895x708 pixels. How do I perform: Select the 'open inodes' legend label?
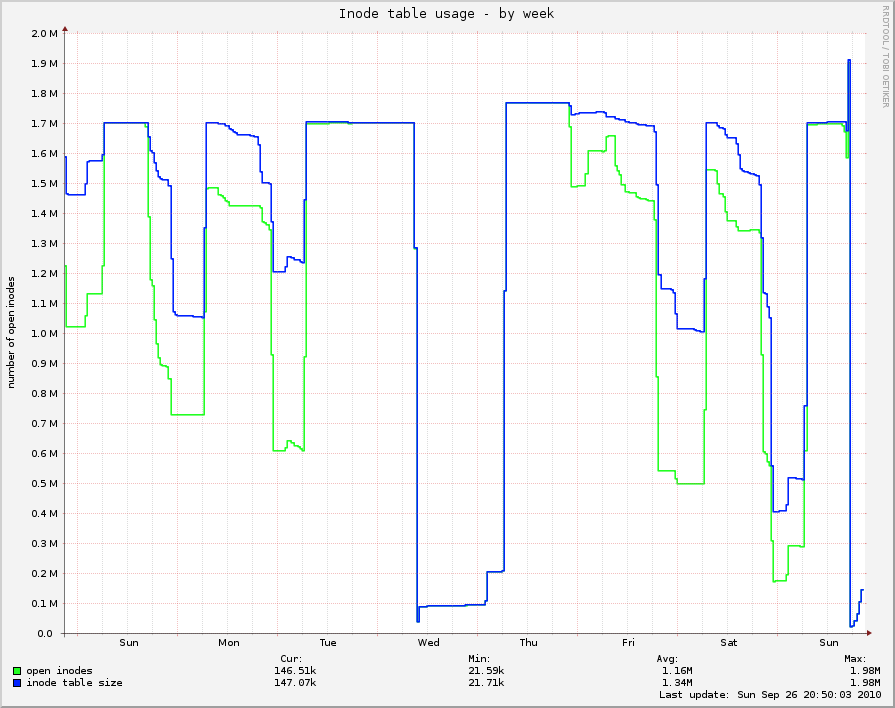point(59,671)
